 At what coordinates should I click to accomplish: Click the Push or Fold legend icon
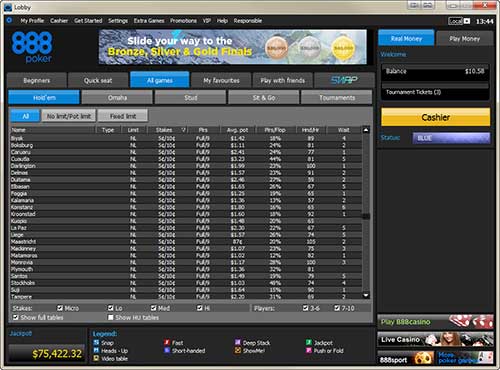pyautogui.click(x=309, y=350)
